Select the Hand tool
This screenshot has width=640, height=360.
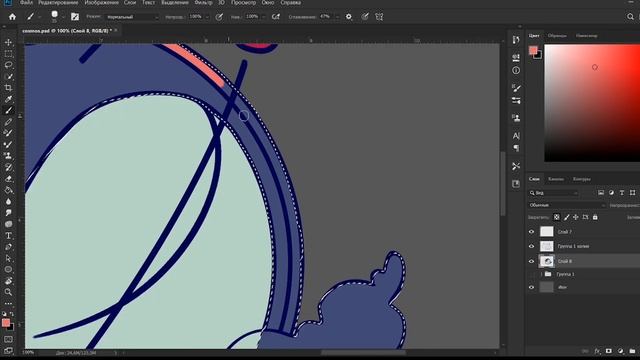pos(8,281)
